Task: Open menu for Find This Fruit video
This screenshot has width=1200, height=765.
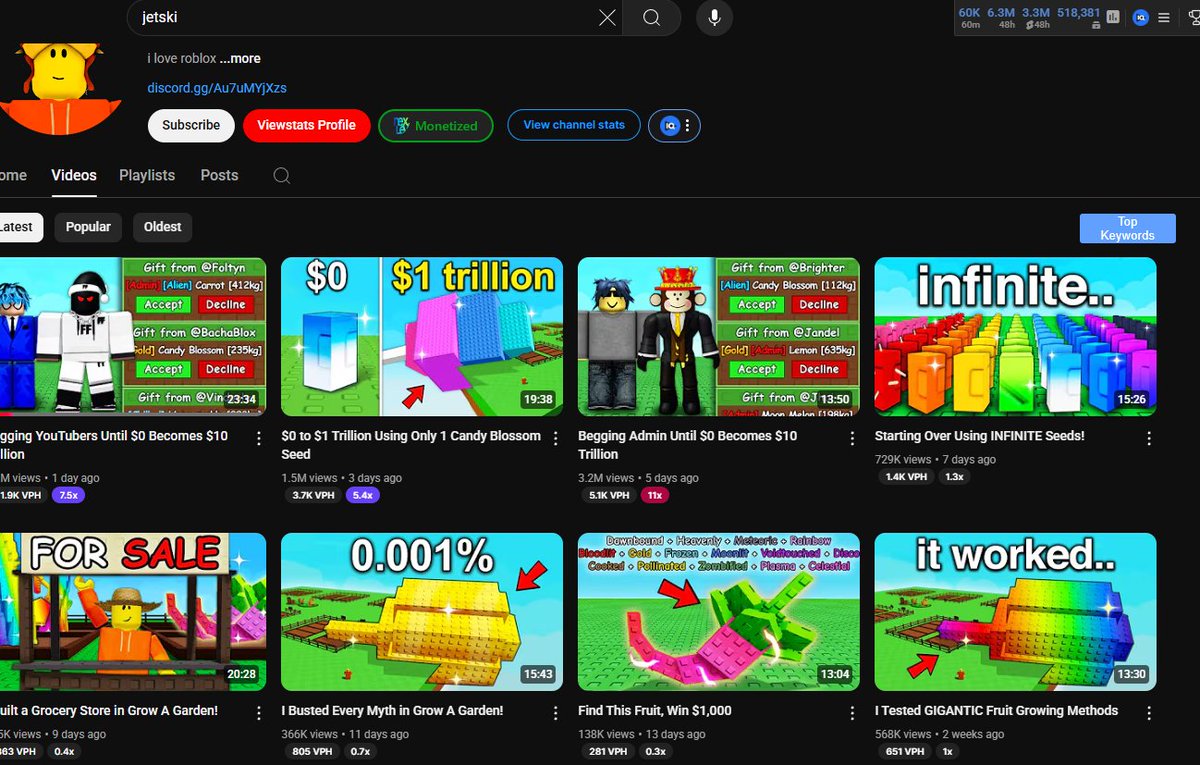Action: pyautogui.click(x=852, y=714)
